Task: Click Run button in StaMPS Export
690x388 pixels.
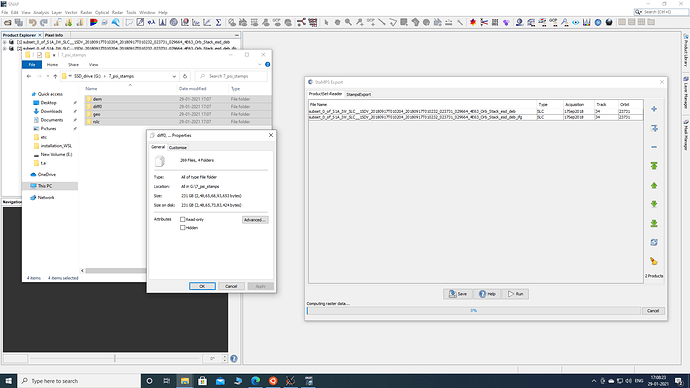Action: [515, 294]
